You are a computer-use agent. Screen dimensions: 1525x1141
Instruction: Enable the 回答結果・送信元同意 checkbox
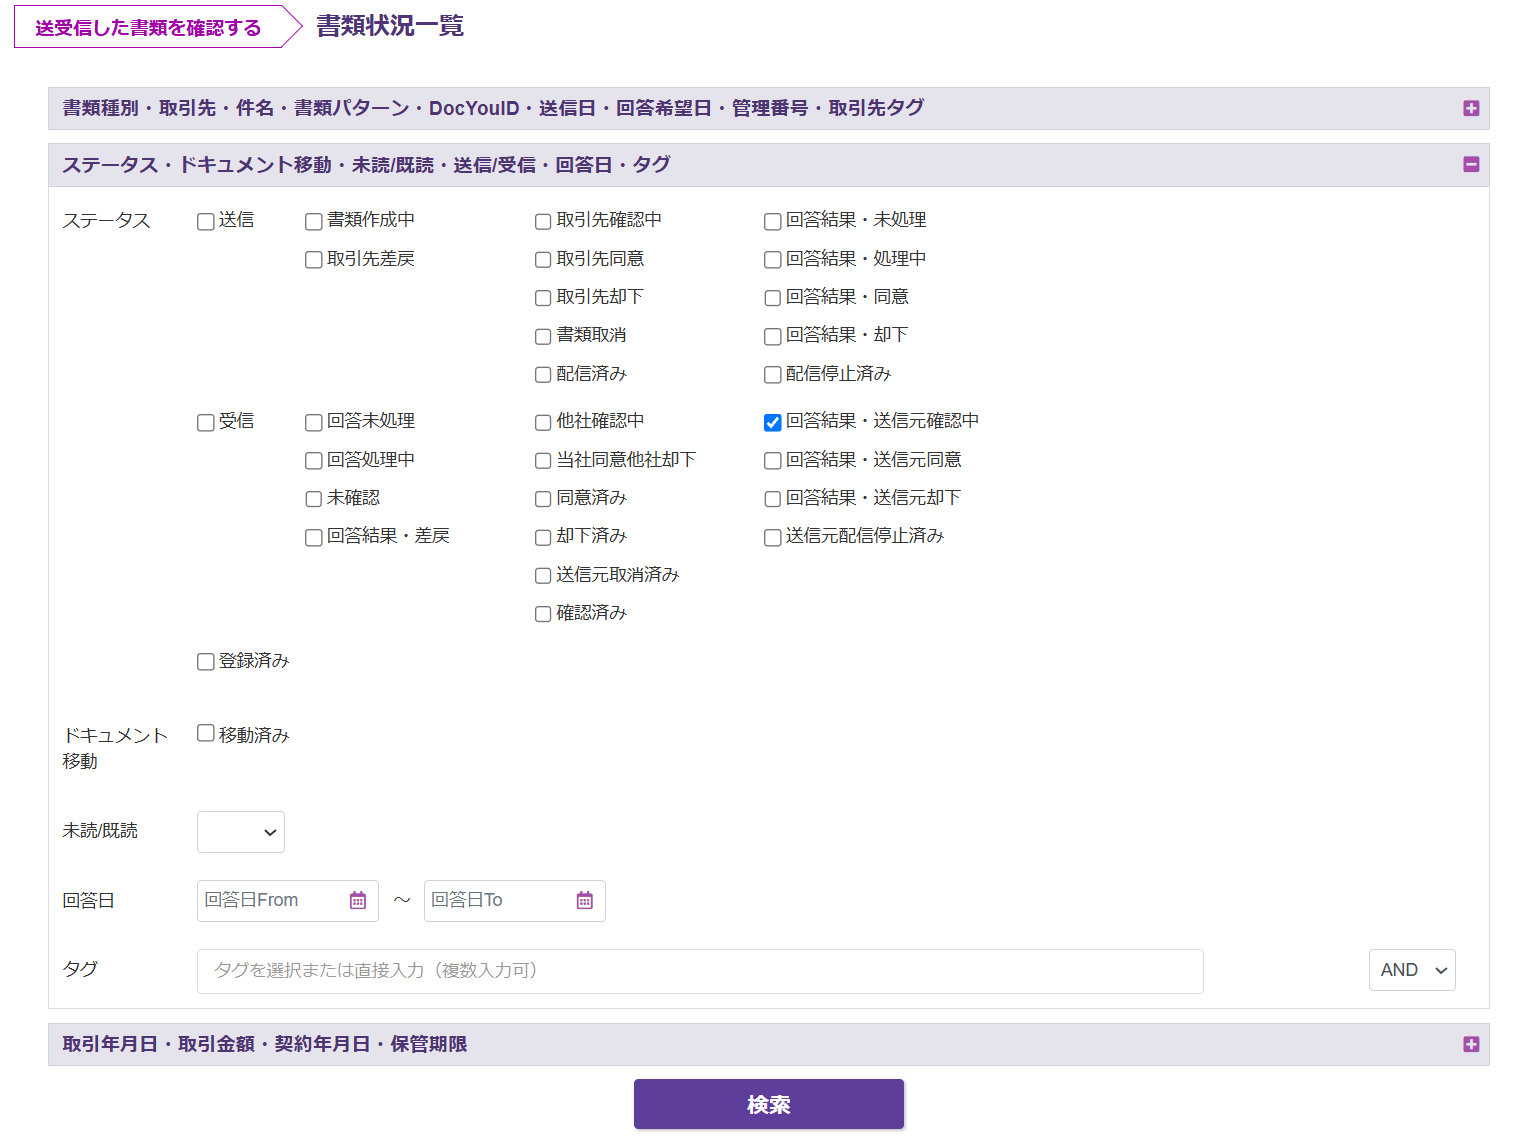(773, 461)
